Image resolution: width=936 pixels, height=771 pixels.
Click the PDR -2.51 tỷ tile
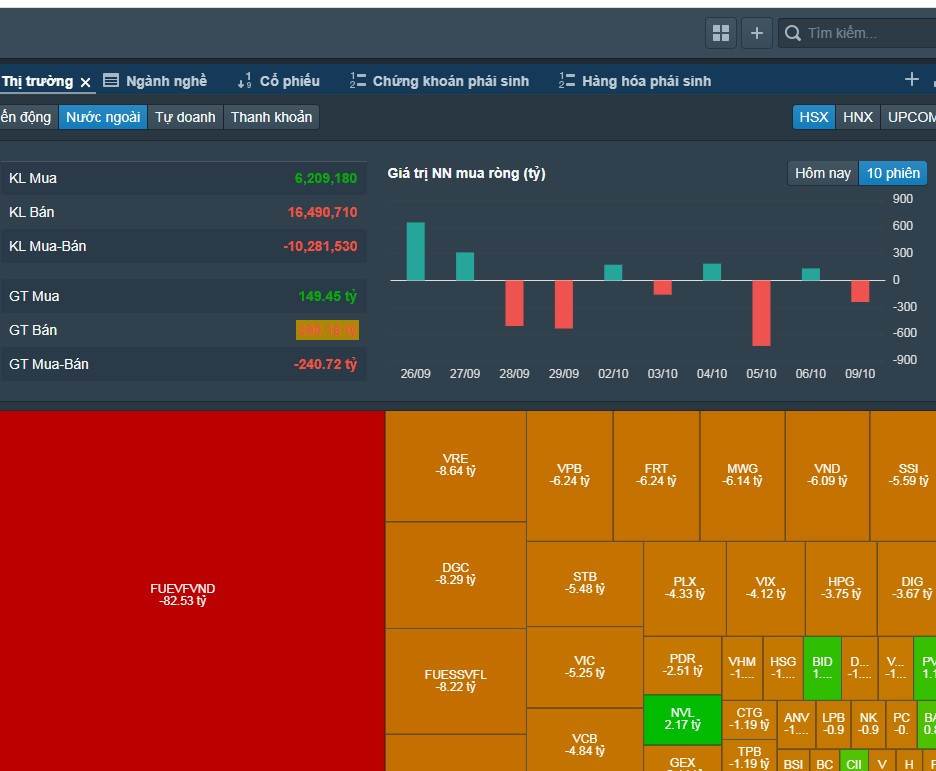coord(682,665)
